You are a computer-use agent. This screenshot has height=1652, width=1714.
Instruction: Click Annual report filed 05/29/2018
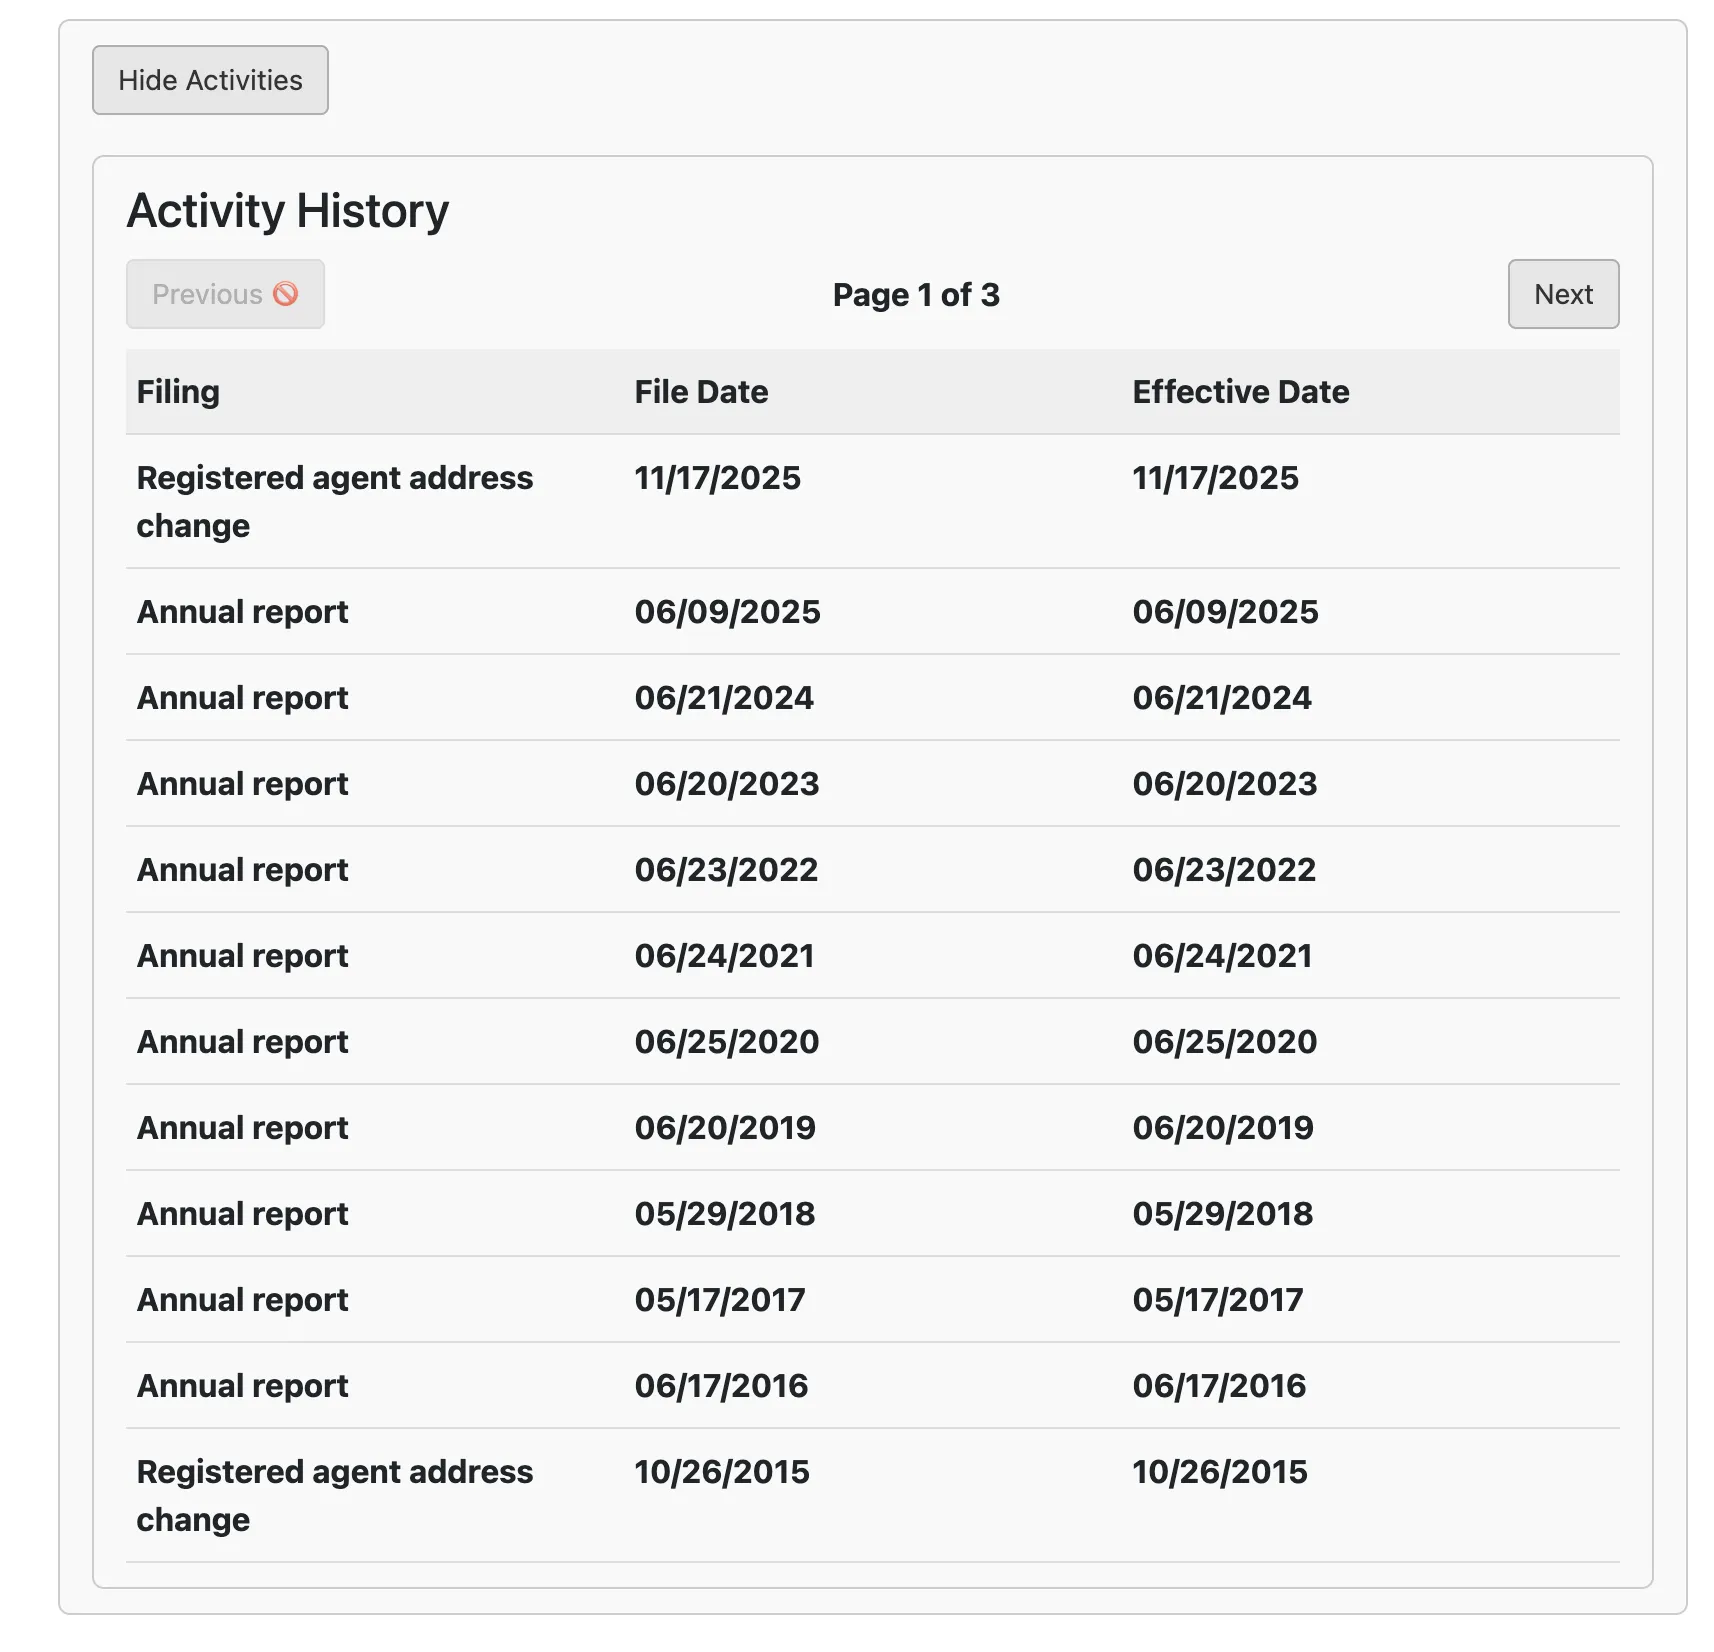pos(243,1214)
